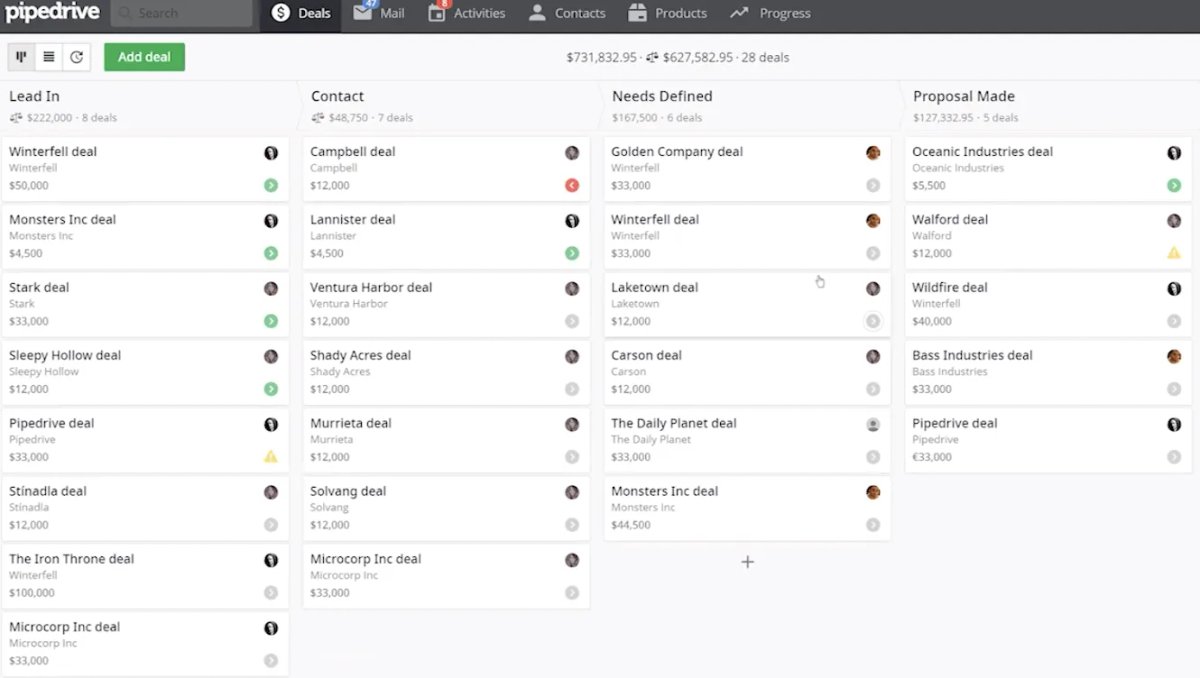
Task: Click grey activity arrow on Stínadla deal
Action: click(x=271, y=525)
